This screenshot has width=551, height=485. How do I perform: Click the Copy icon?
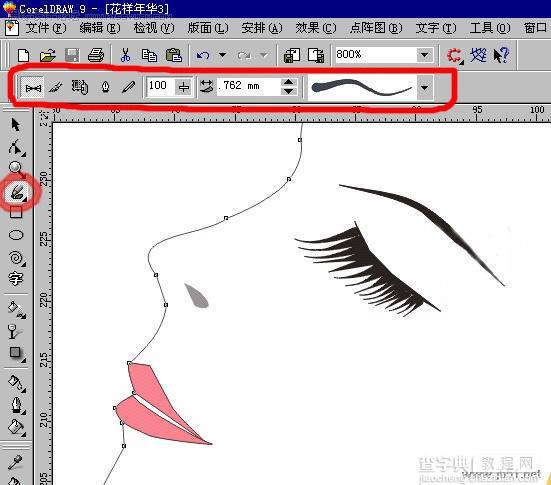point(149,56)
